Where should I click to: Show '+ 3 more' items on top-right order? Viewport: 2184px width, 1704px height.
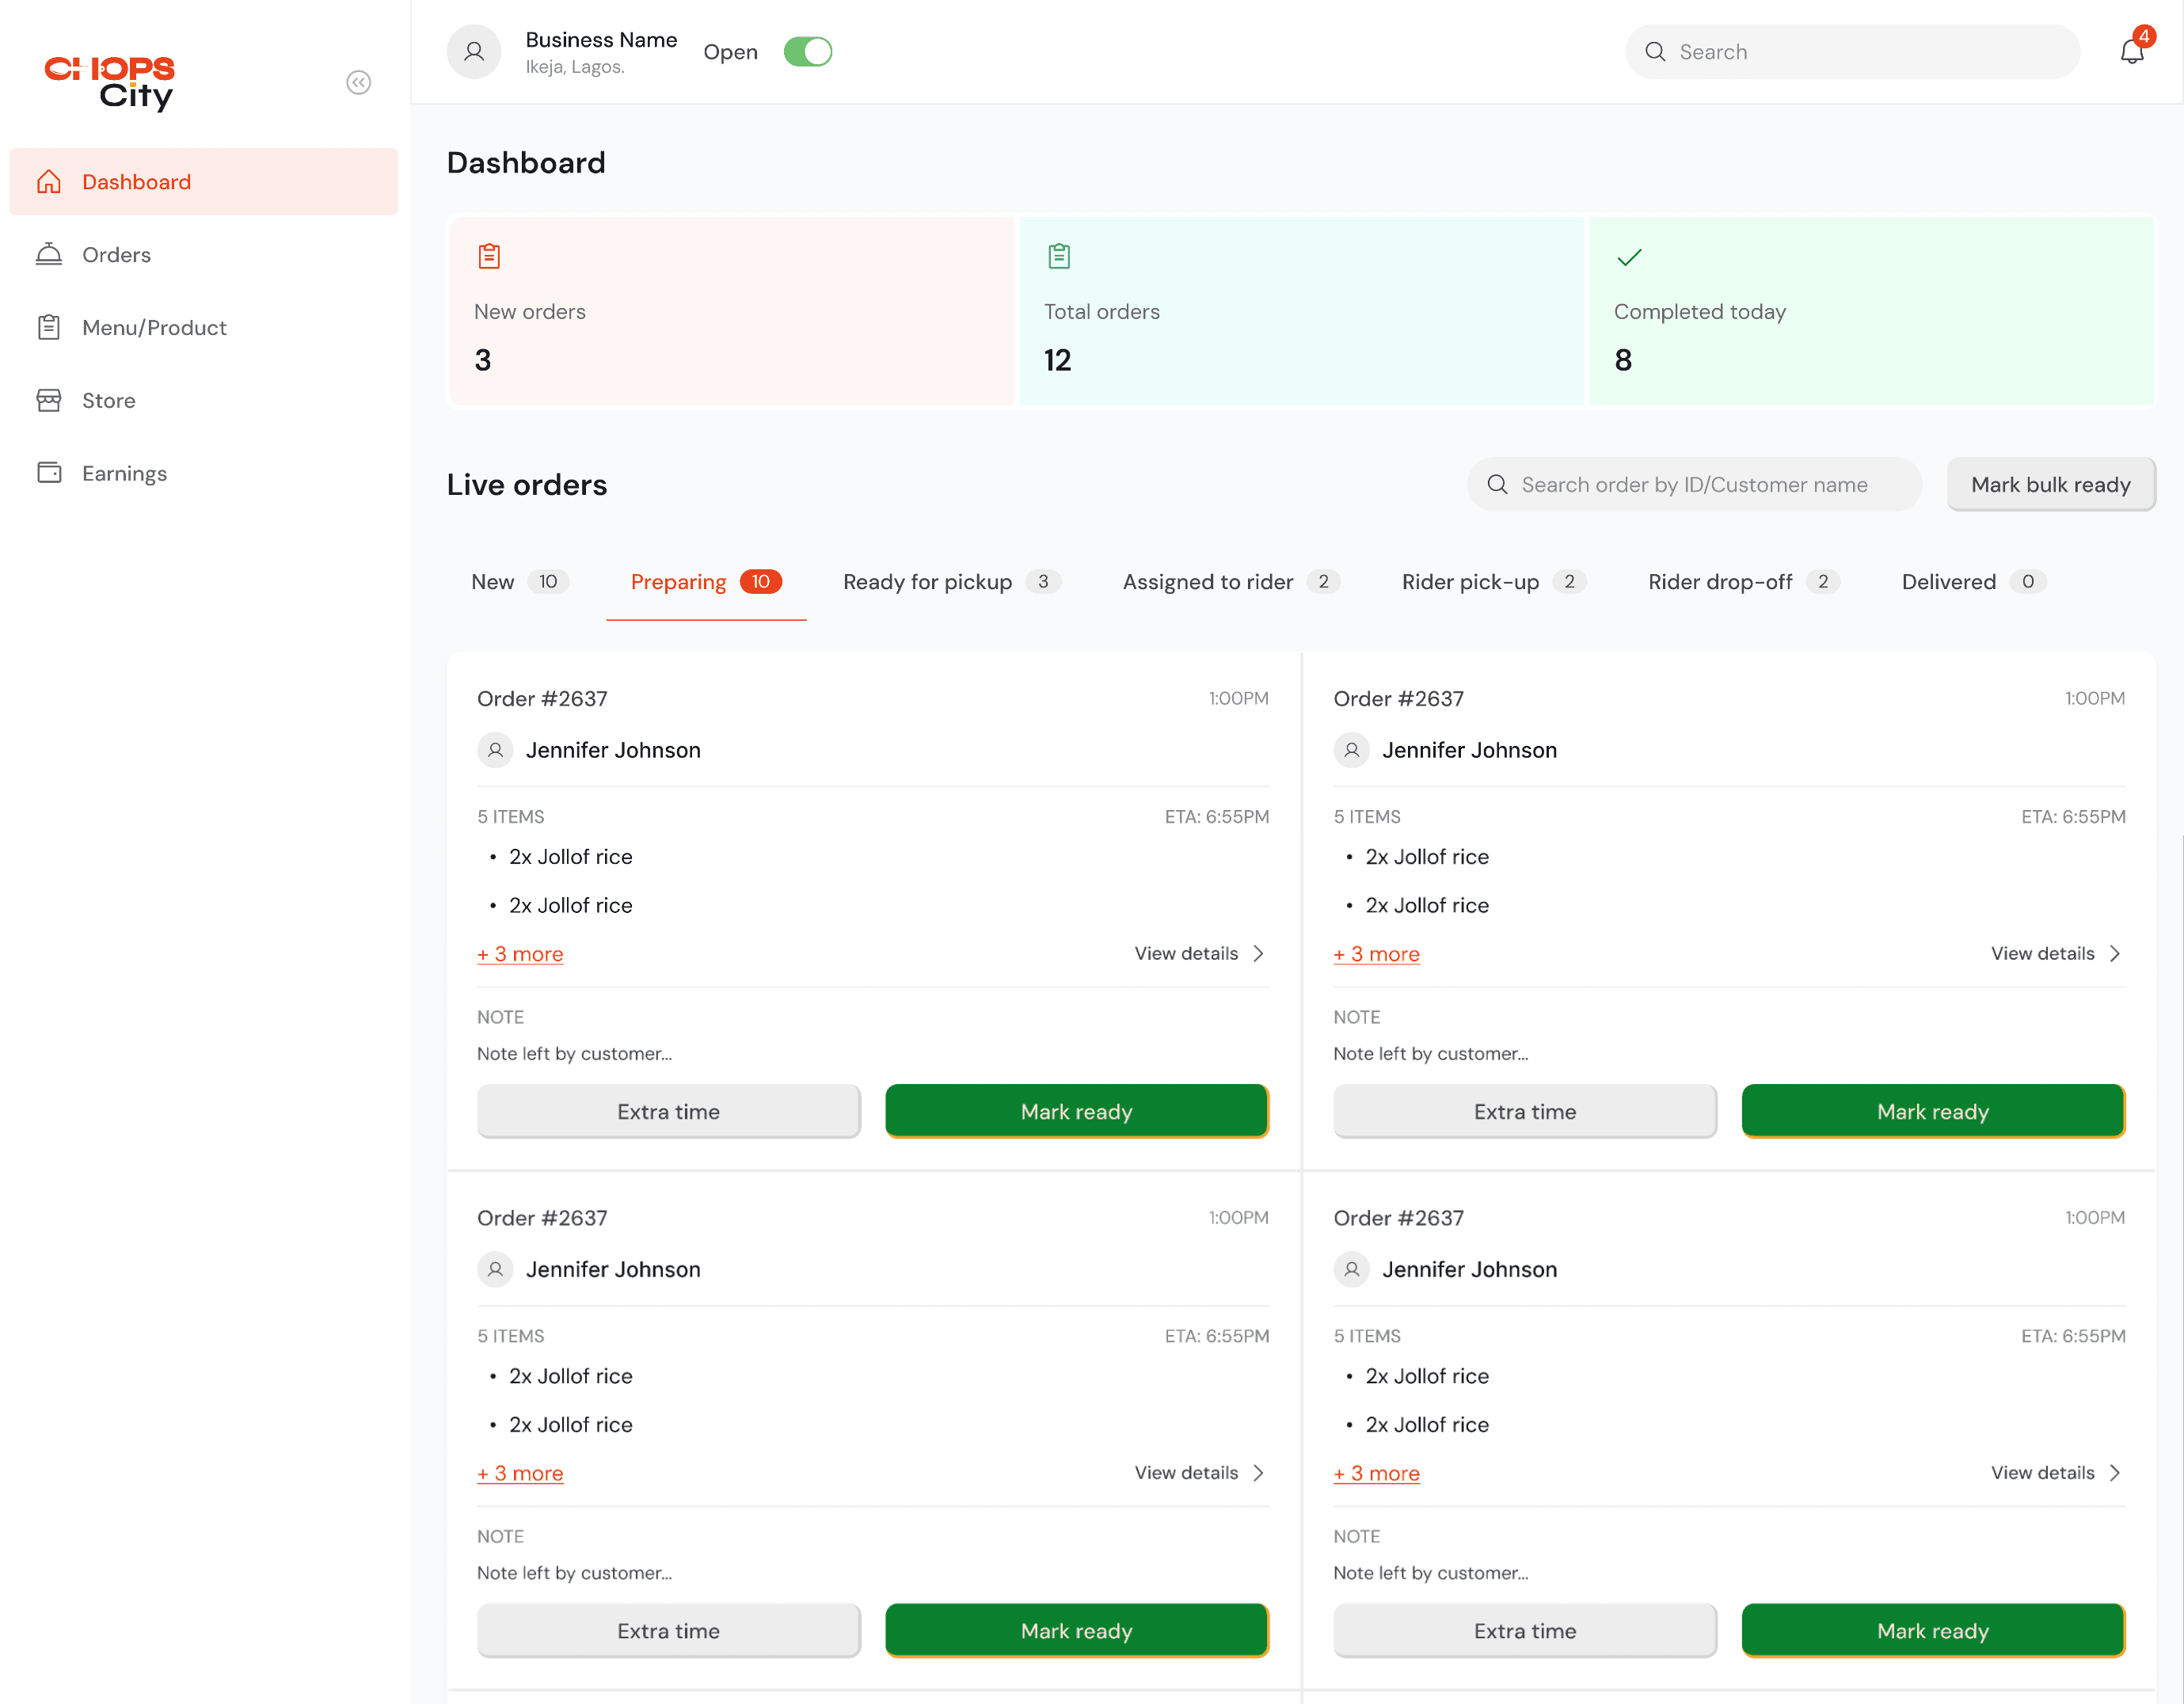pyautogui.click(x=1377, y=954)
